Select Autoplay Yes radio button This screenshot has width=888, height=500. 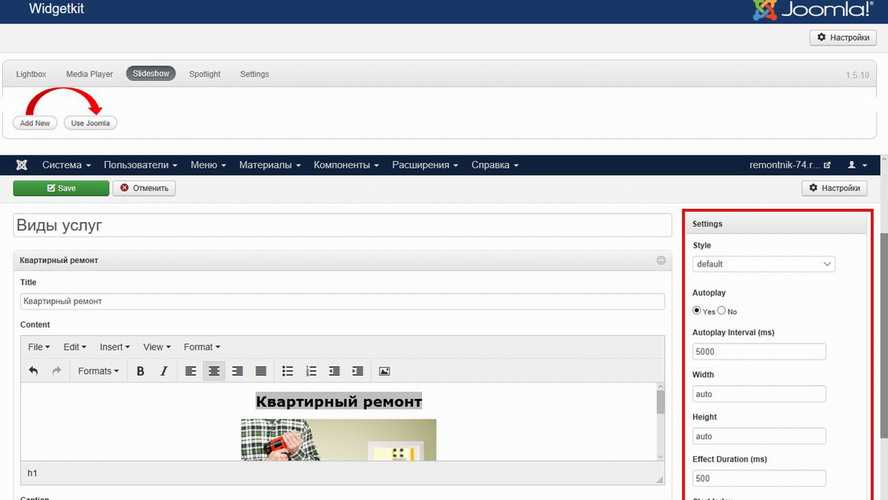pyautogui.click(x=697, y=311)
